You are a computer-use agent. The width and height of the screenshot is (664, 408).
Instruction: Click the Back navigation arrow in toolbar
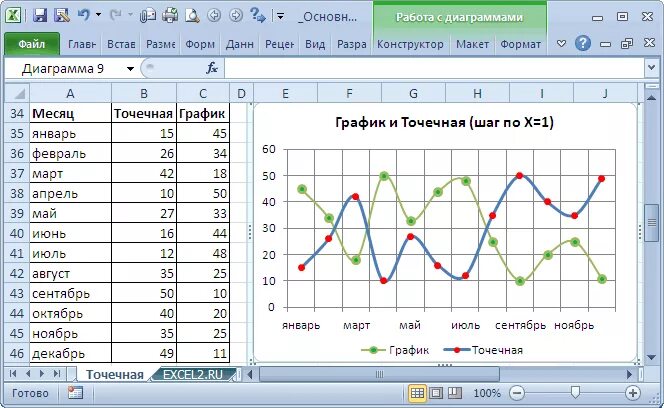pos(214,16)
